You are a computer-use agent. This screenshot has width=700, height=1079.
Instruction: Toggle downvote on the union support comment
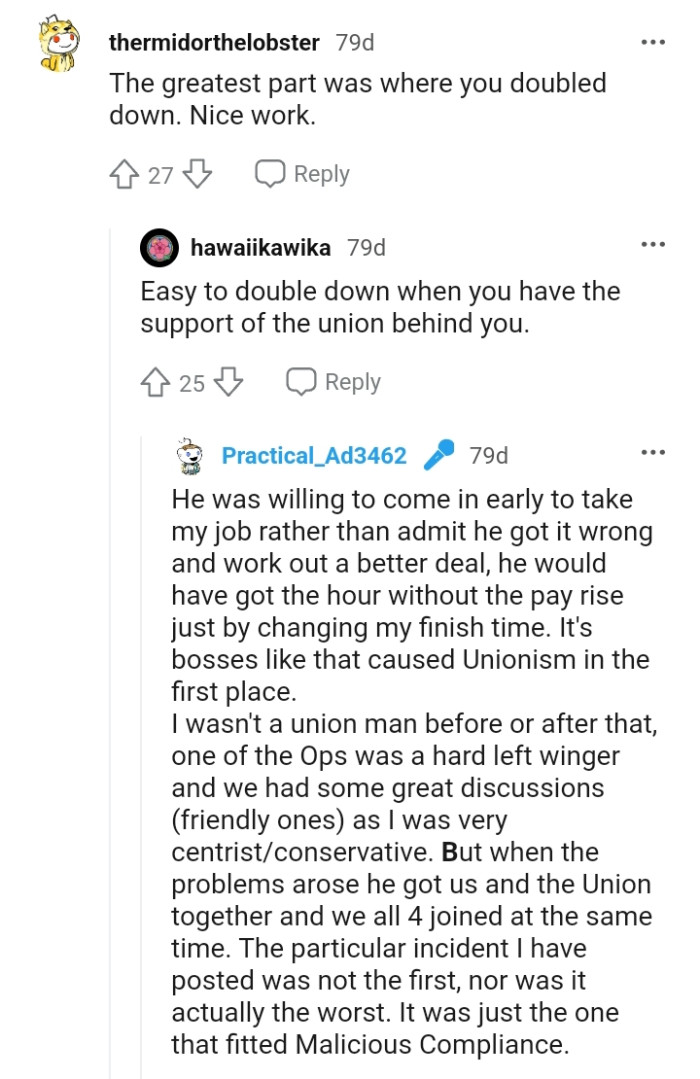pos(229,381)
